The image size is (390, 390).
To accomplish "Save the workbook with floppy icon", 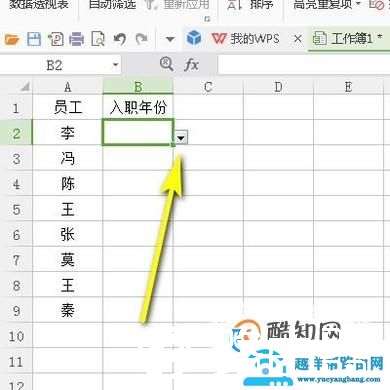I will 34,39.
